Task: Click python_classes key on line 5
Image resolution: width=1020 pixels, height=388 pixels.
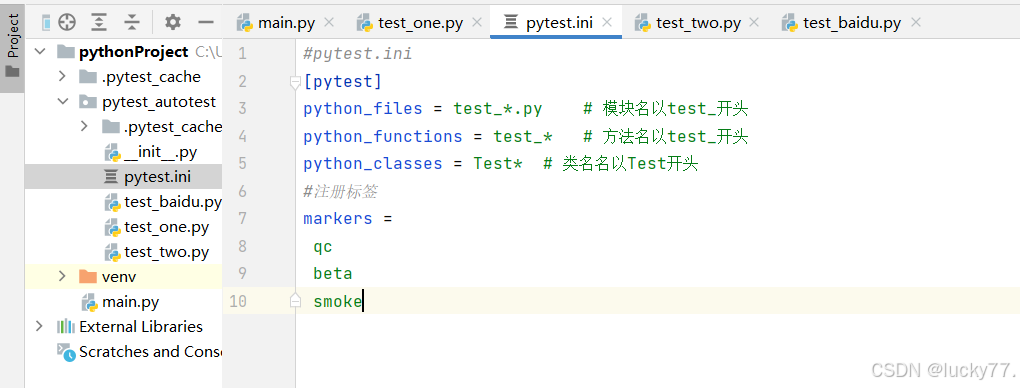Action: tap(373, 163)
